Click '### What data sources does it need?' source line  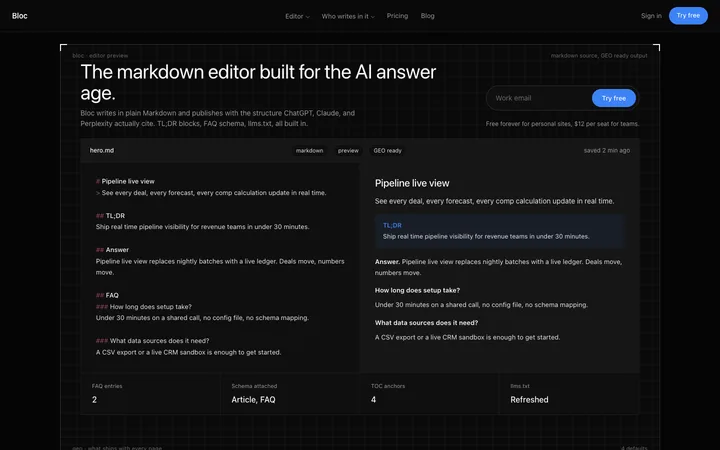[152, 341]
